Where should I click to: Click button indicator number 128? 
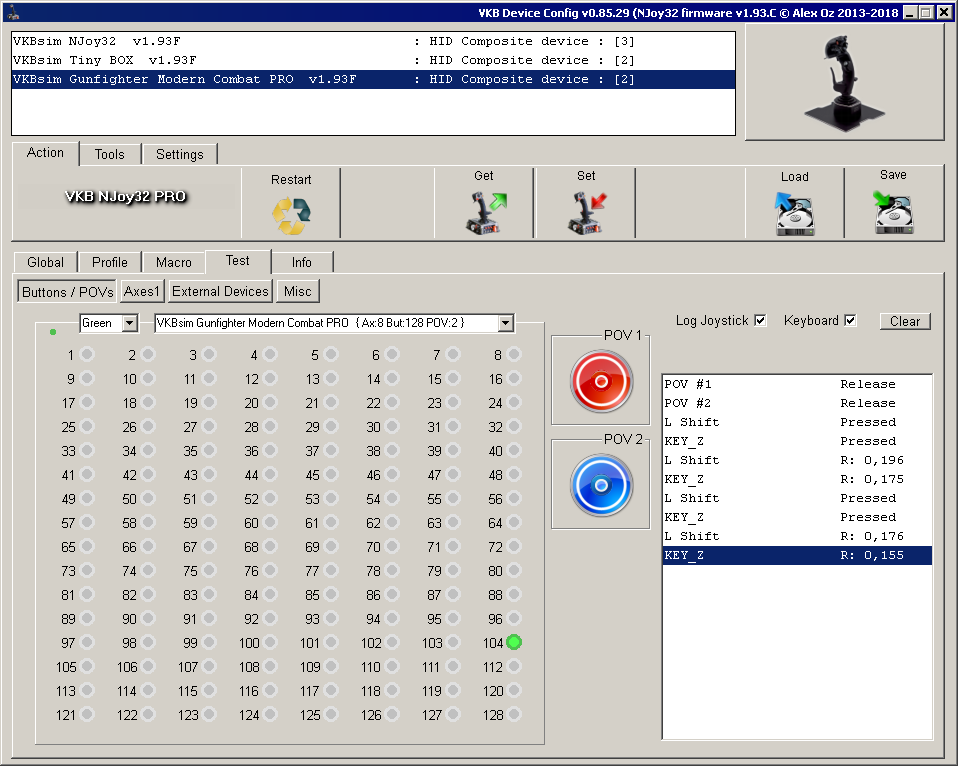(x=514, y=713)
